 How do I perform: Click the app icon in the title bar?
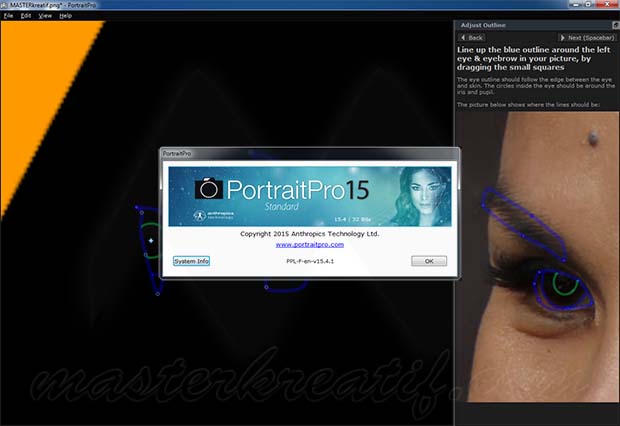tap(4, 5)
